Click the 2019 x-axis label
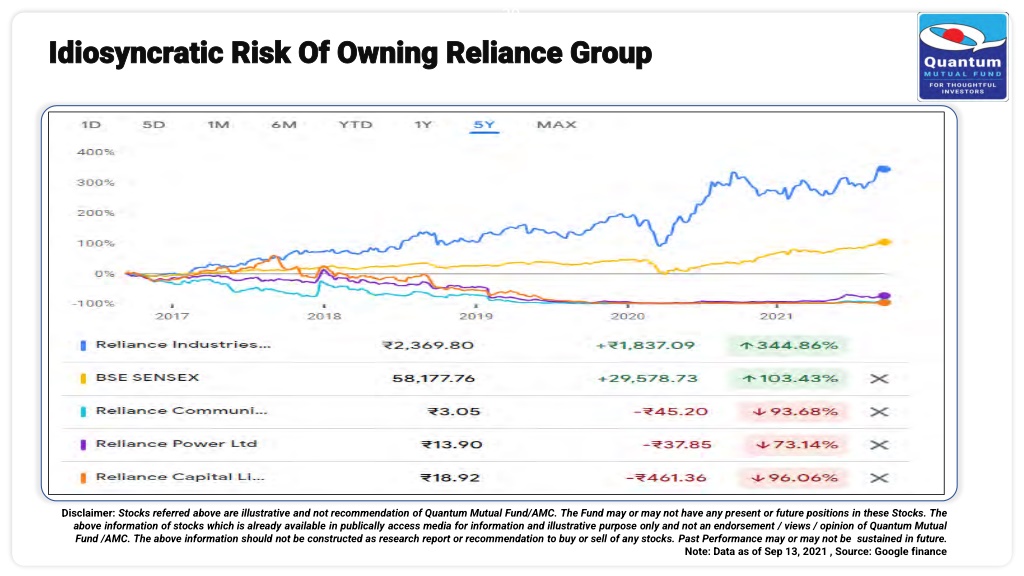 (475, 316)
